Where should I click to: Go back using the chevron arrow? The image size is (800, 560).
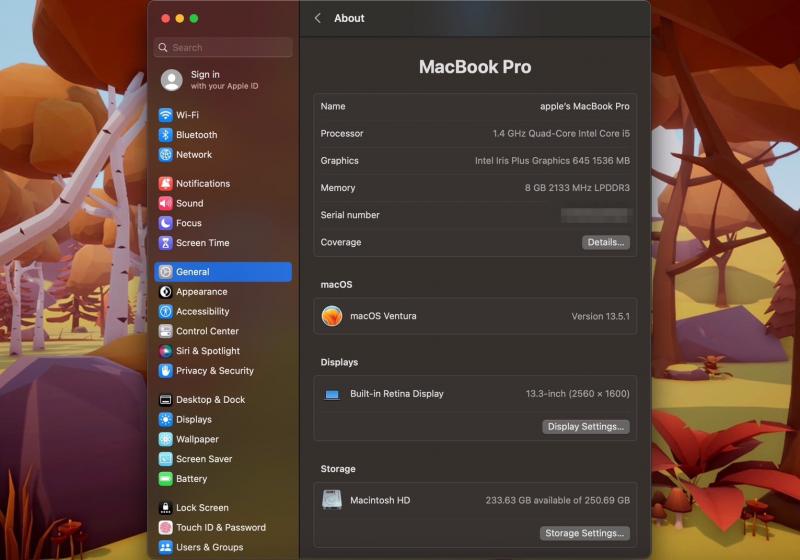pos(317,18)
